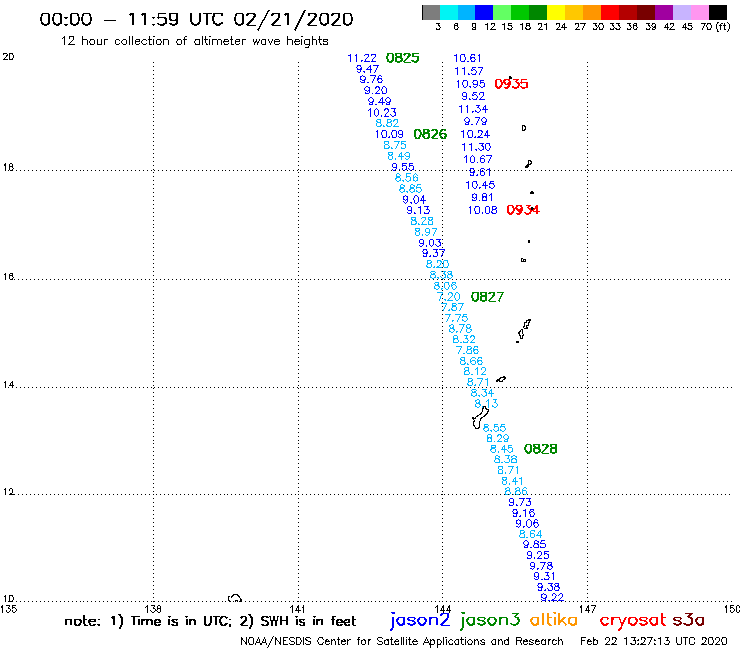This screenshot has height=650, width=740.
Task: Click the note about UTC and SWH
Action: pyautogui.click(x=210, y=621)
